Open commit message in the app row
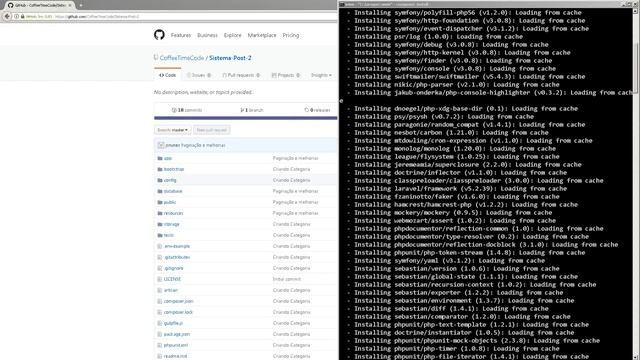The width and height of the screenshot is (640, 360). (x=295, y=158)
